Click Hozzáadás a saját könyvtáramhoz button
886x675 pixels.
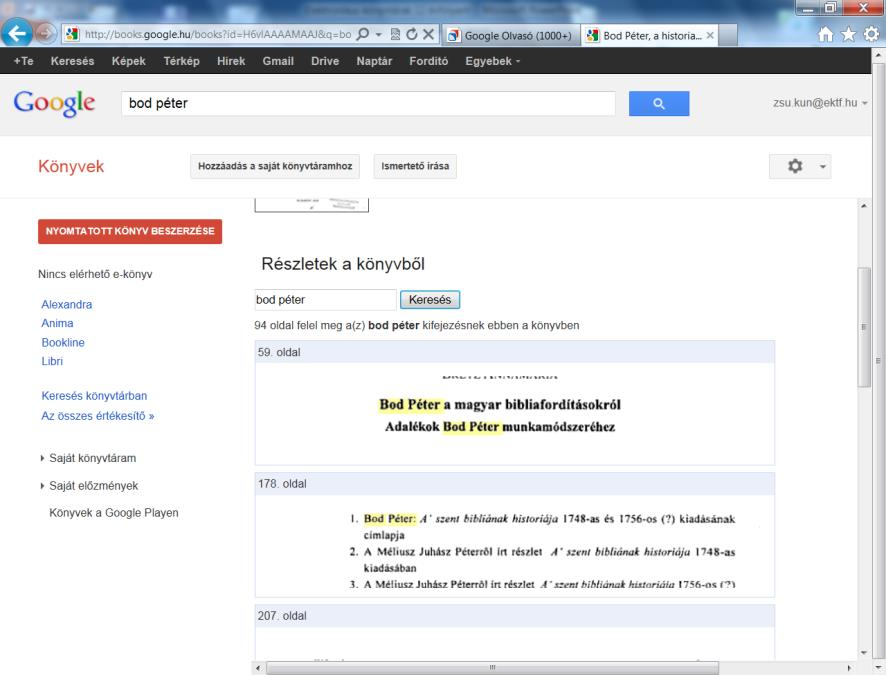(275, 166)
